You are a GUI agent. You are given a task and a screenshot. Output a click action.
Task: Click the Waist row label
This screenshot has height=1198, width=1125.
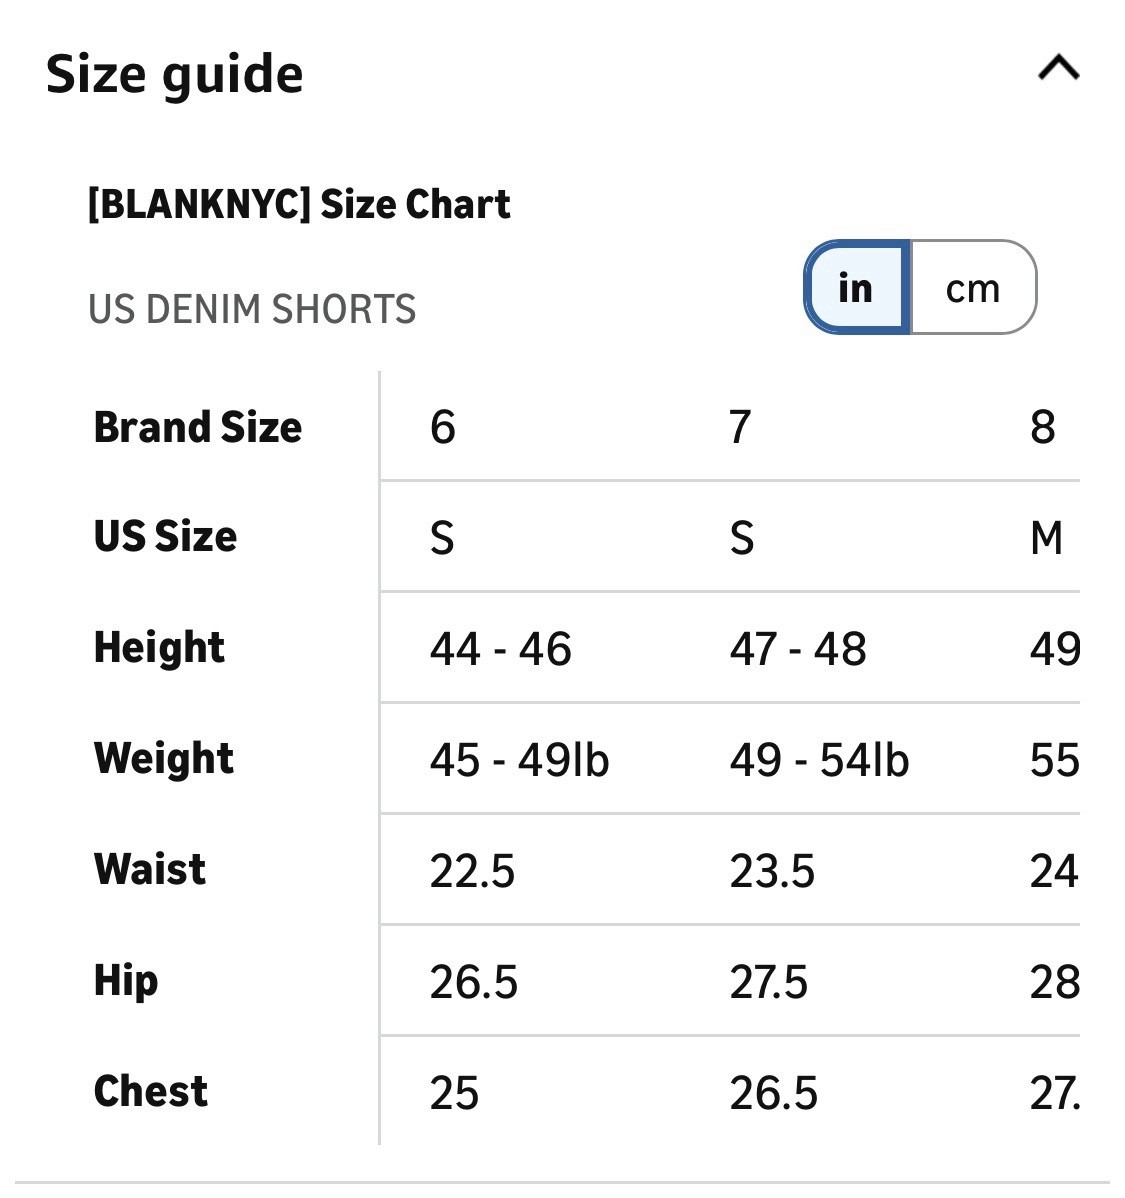[x=150, y=869]
